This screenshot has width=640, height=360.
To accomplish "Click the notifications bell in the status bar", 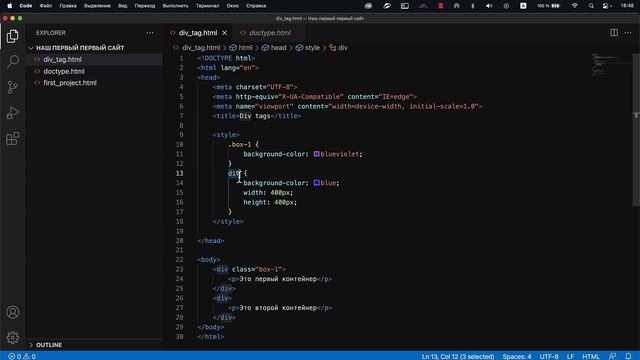I will point(628,356).
